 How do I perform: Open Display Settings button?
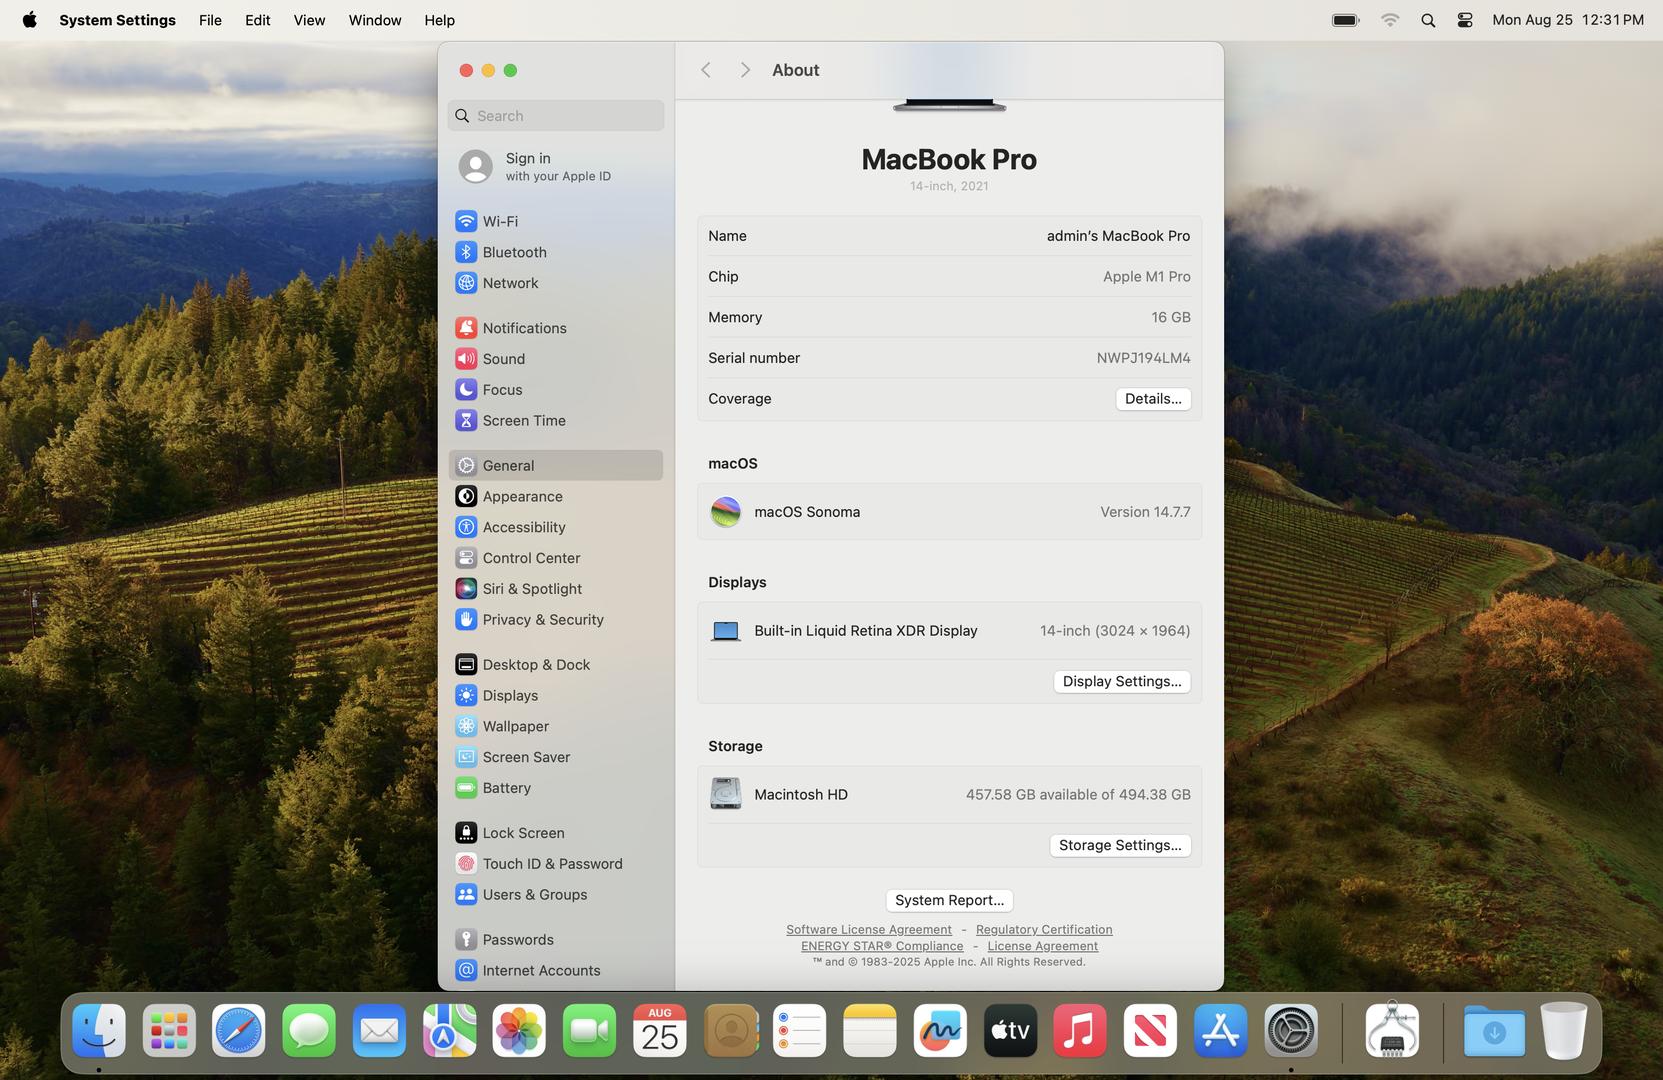click(x=1122, y=682)
